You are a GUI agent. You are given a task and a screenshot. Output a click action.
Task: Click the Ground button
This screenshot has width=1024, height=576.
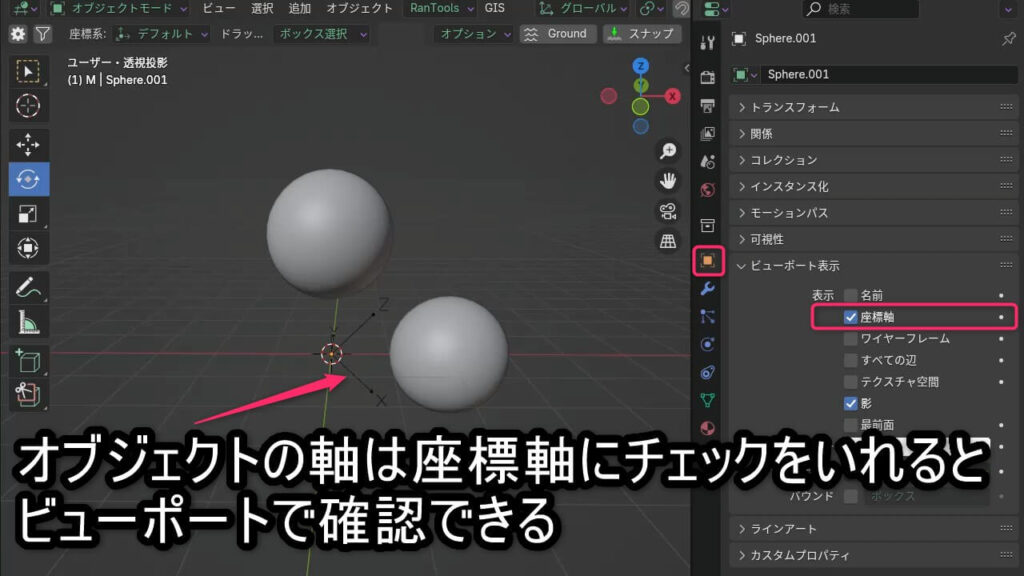pos(558,33)
